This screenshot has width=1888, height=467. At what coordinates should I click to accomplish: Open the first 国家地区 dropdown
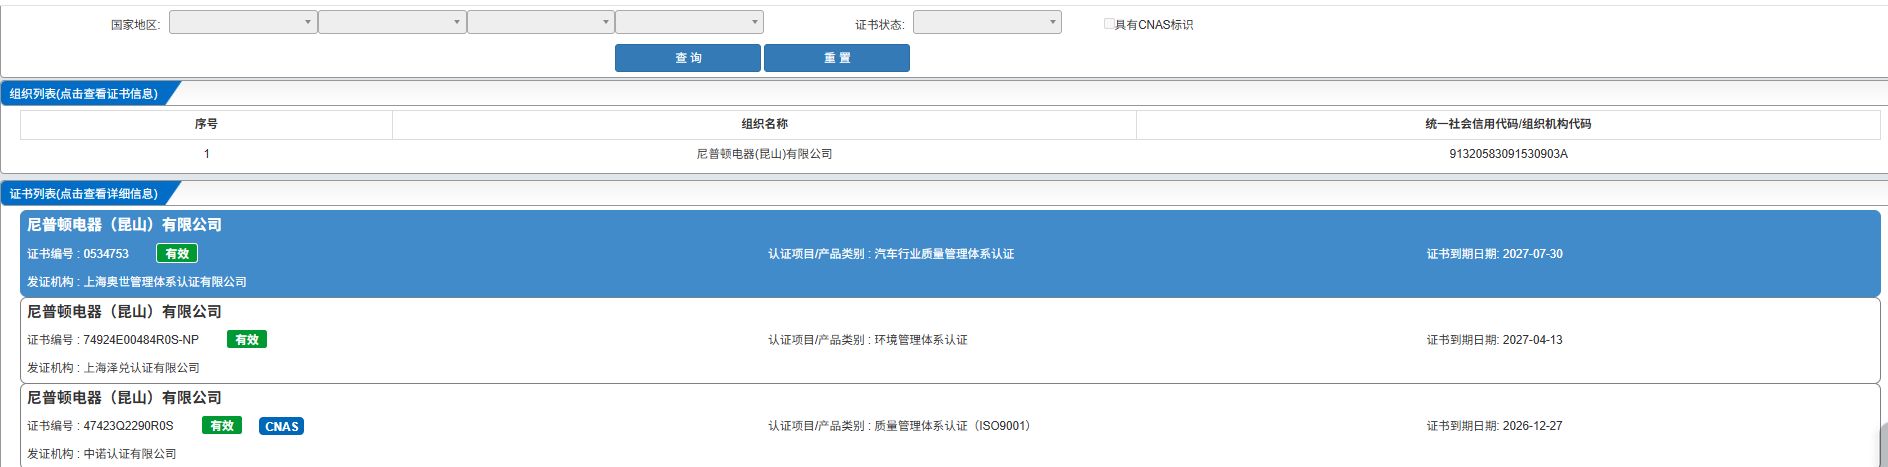[243, 22]
